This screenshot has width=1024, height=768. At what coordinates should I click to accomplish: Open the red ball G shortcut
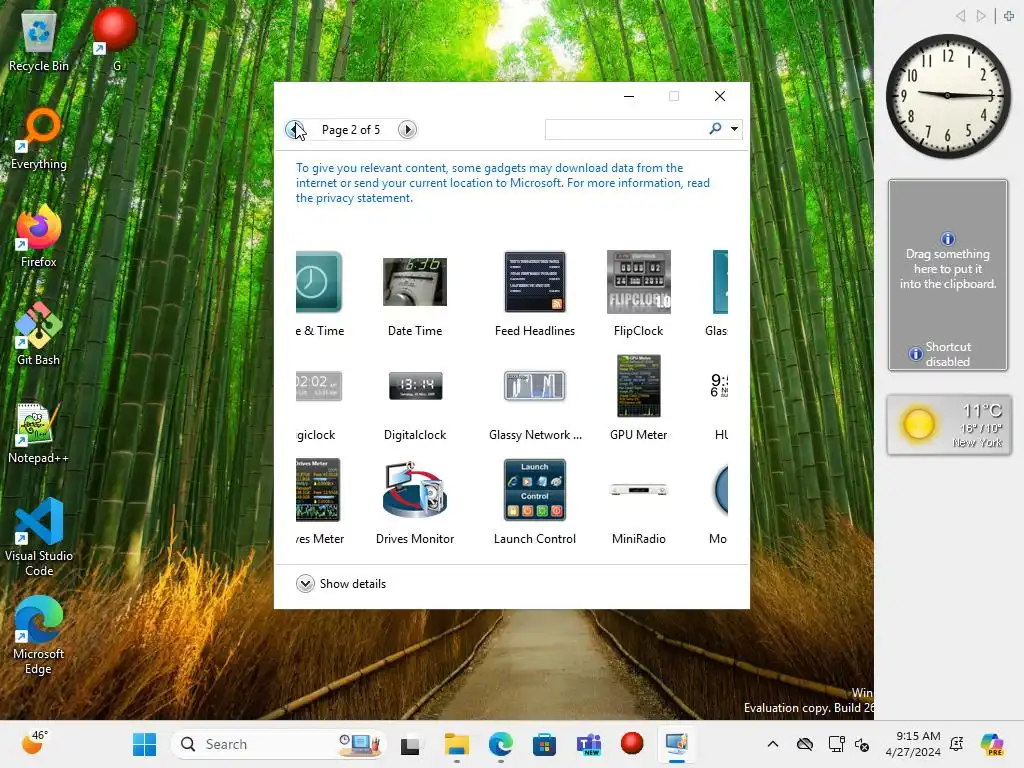pos(115,38)
